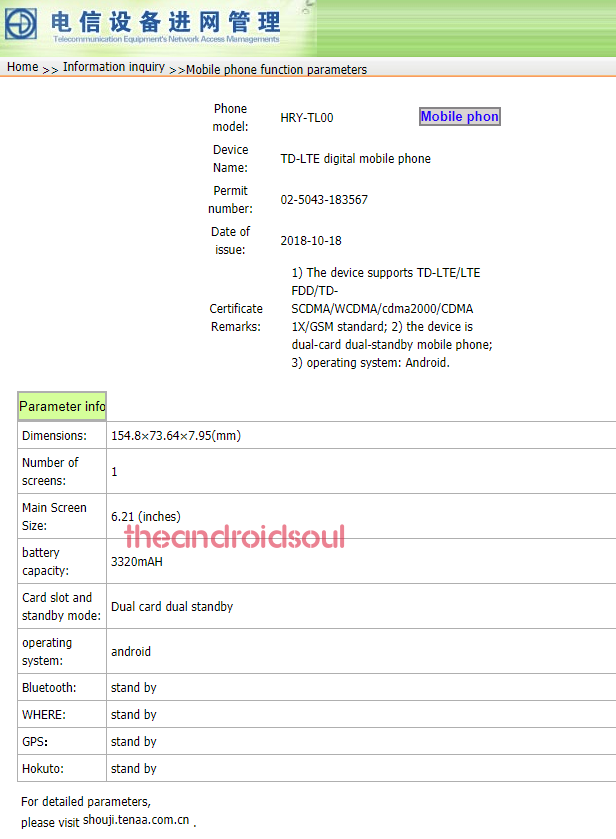Go to the Home breadcrumb link
This screenshot has width=616, height=839.
[x=22, y=67]
